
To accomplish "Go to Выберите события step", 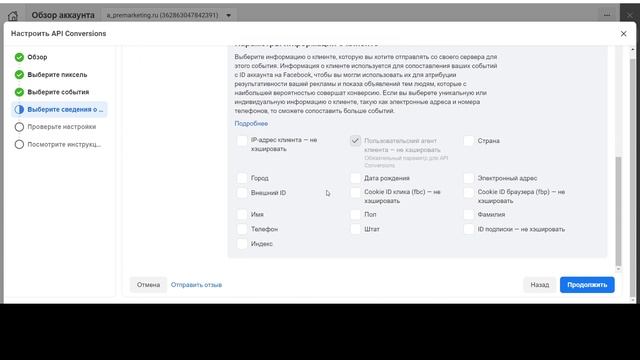I will coord(59,92).
